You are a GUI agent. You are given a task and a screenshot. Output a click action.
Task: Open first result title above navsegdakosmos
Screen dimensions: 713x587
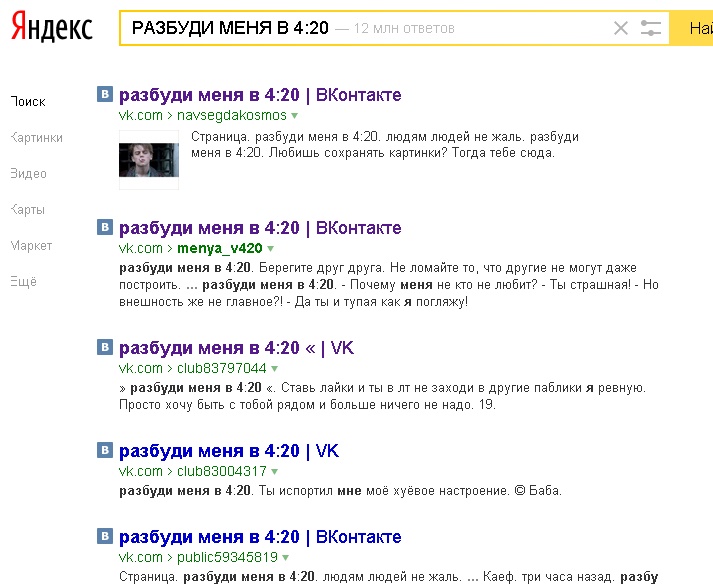point(260,95)
